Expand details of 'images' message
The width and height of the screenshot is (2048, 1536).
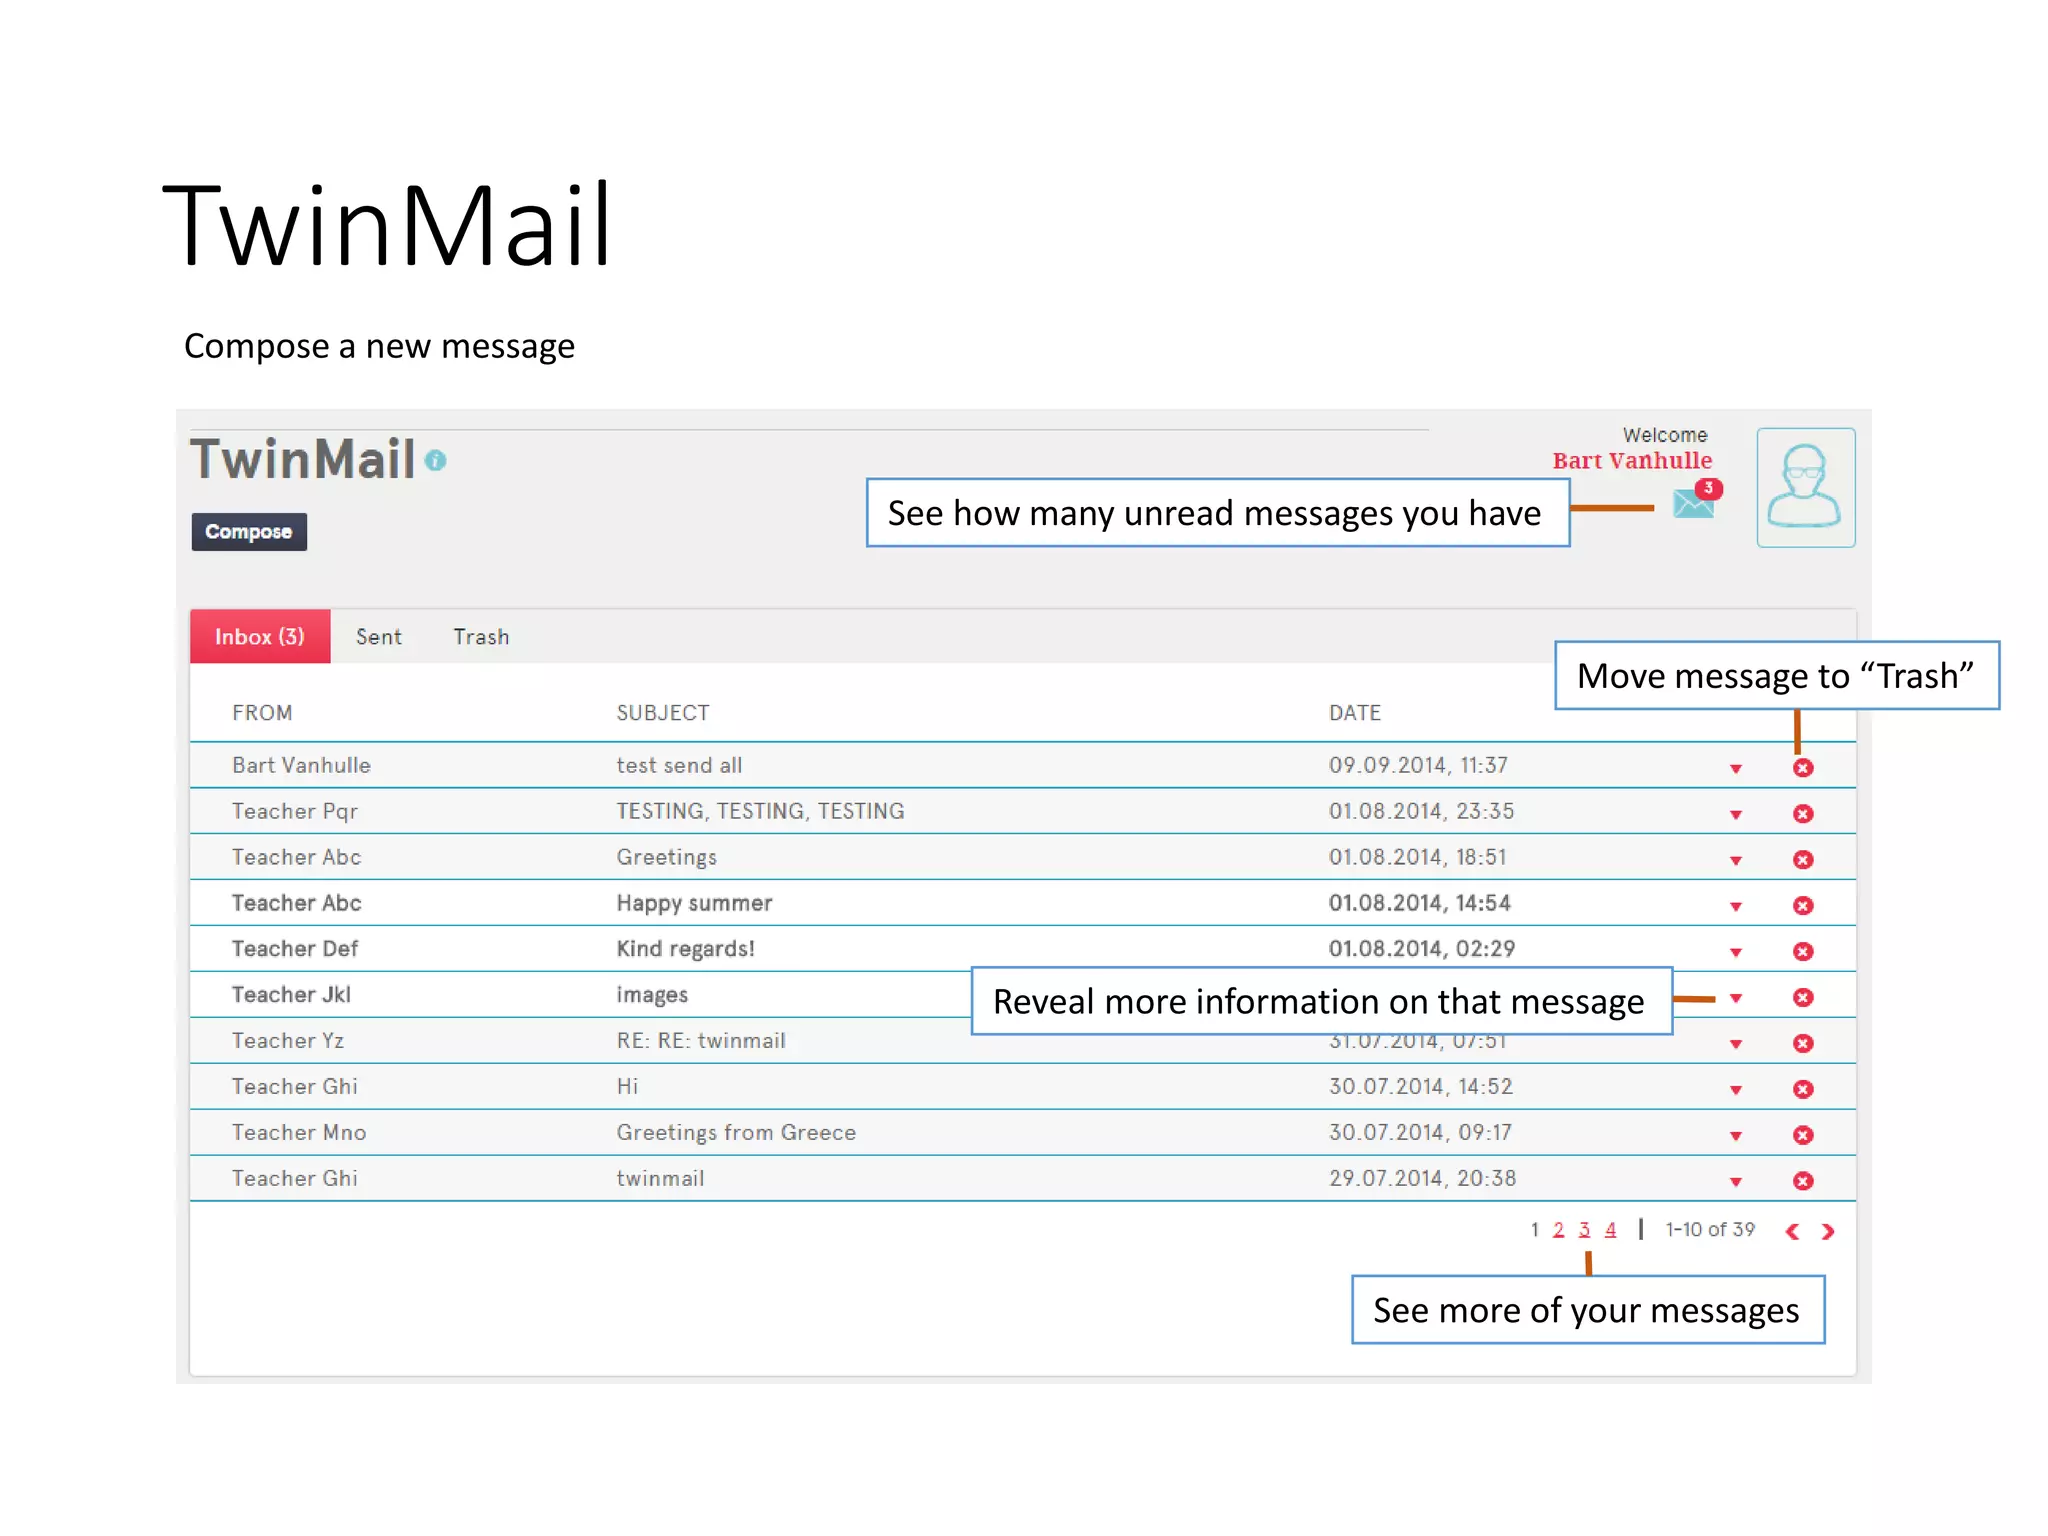pyautogui.click(x=1736, y=999)
